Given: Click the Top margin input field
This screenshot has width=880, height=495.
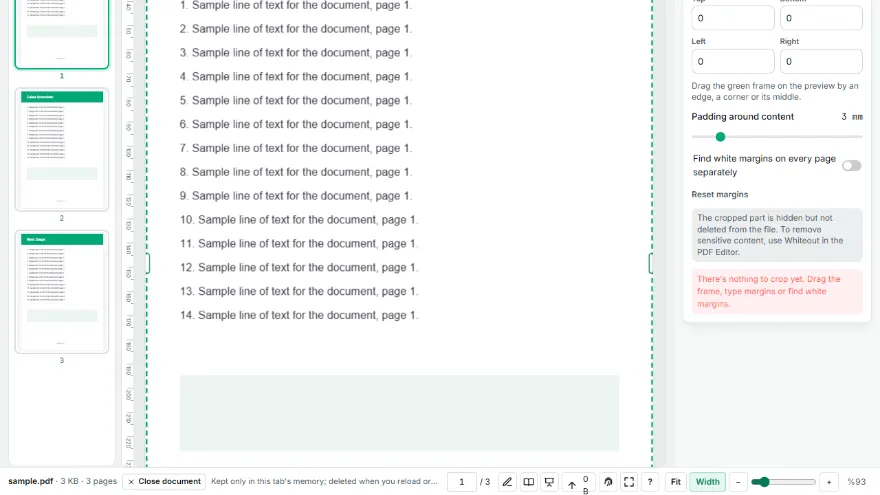Looking at the screenshot, I should pos(732,18).
